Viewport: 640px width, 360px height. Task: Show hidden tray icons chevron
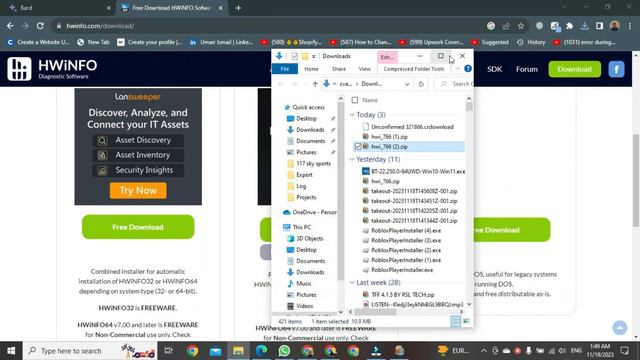[x=484, y=351]
